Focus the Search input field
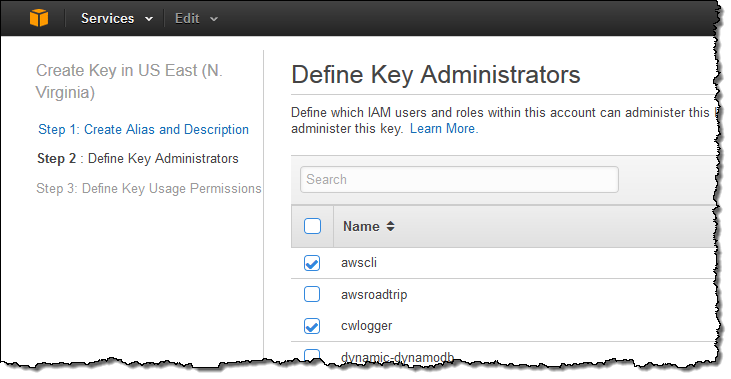Screen dimensions: 731x379 (x=459, y=179)
